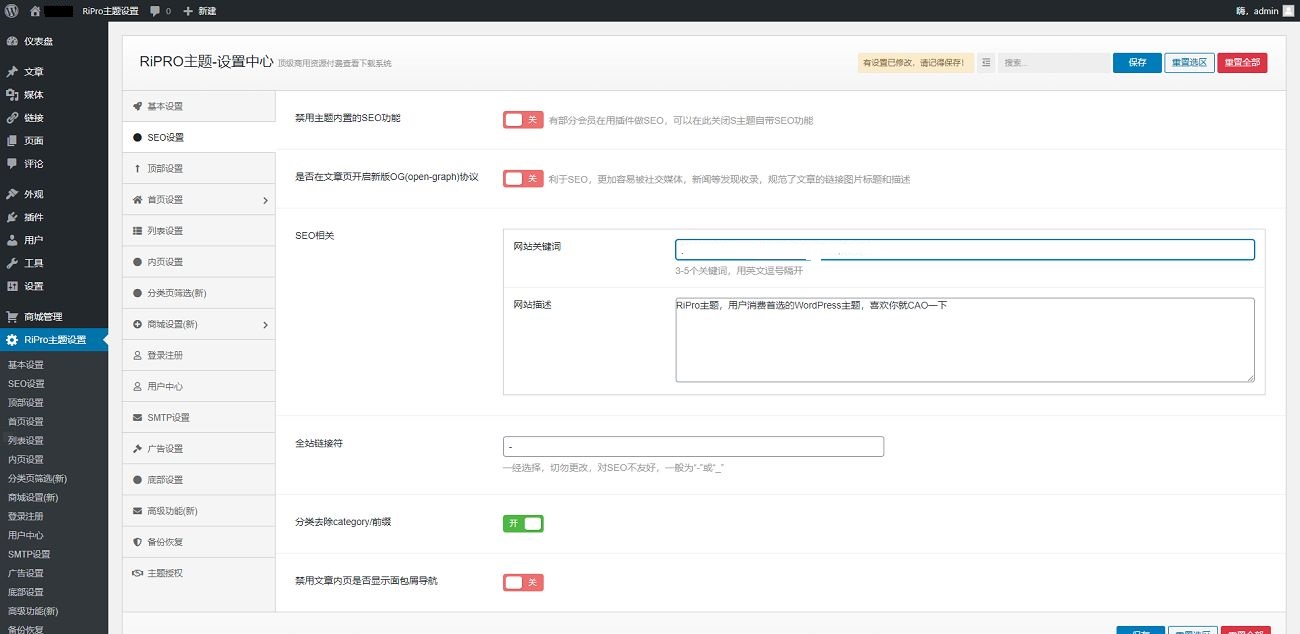Open 底部设置 in the left submenu
This screenshot has height=634, width=1300.
point(26,592)
